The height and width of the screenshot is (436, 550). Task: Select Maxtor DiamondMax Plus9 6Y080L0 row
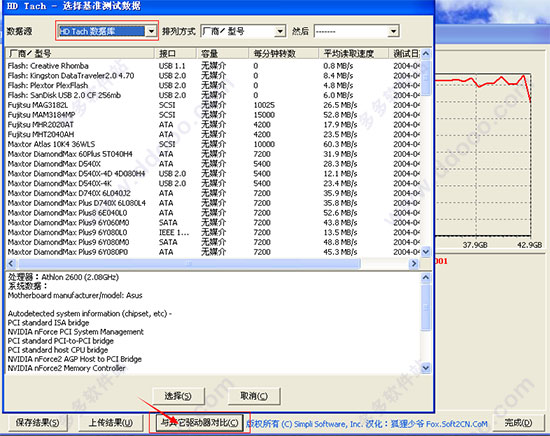pos(213,233)
